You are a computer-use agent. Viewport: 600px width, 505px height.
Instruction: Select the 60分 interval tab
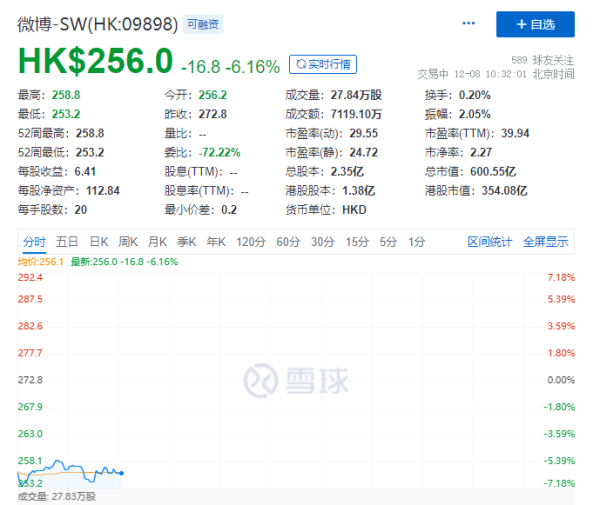(x=288, y=242)
